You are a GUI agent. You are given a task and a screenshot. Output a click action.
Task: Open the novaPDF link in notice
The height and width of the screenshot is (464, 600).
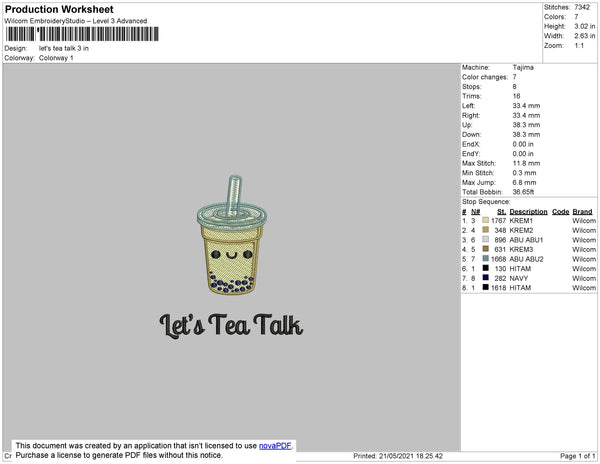point(275,446)
